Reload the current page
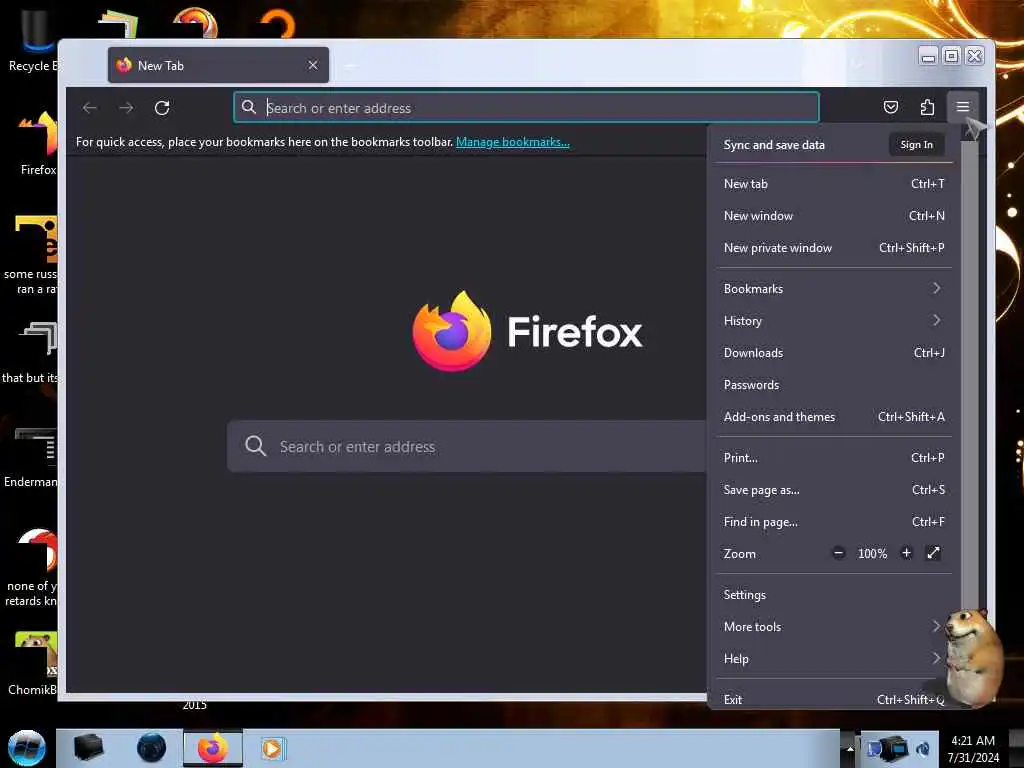The image size is (1024, 768). click(x=163, y=108)
